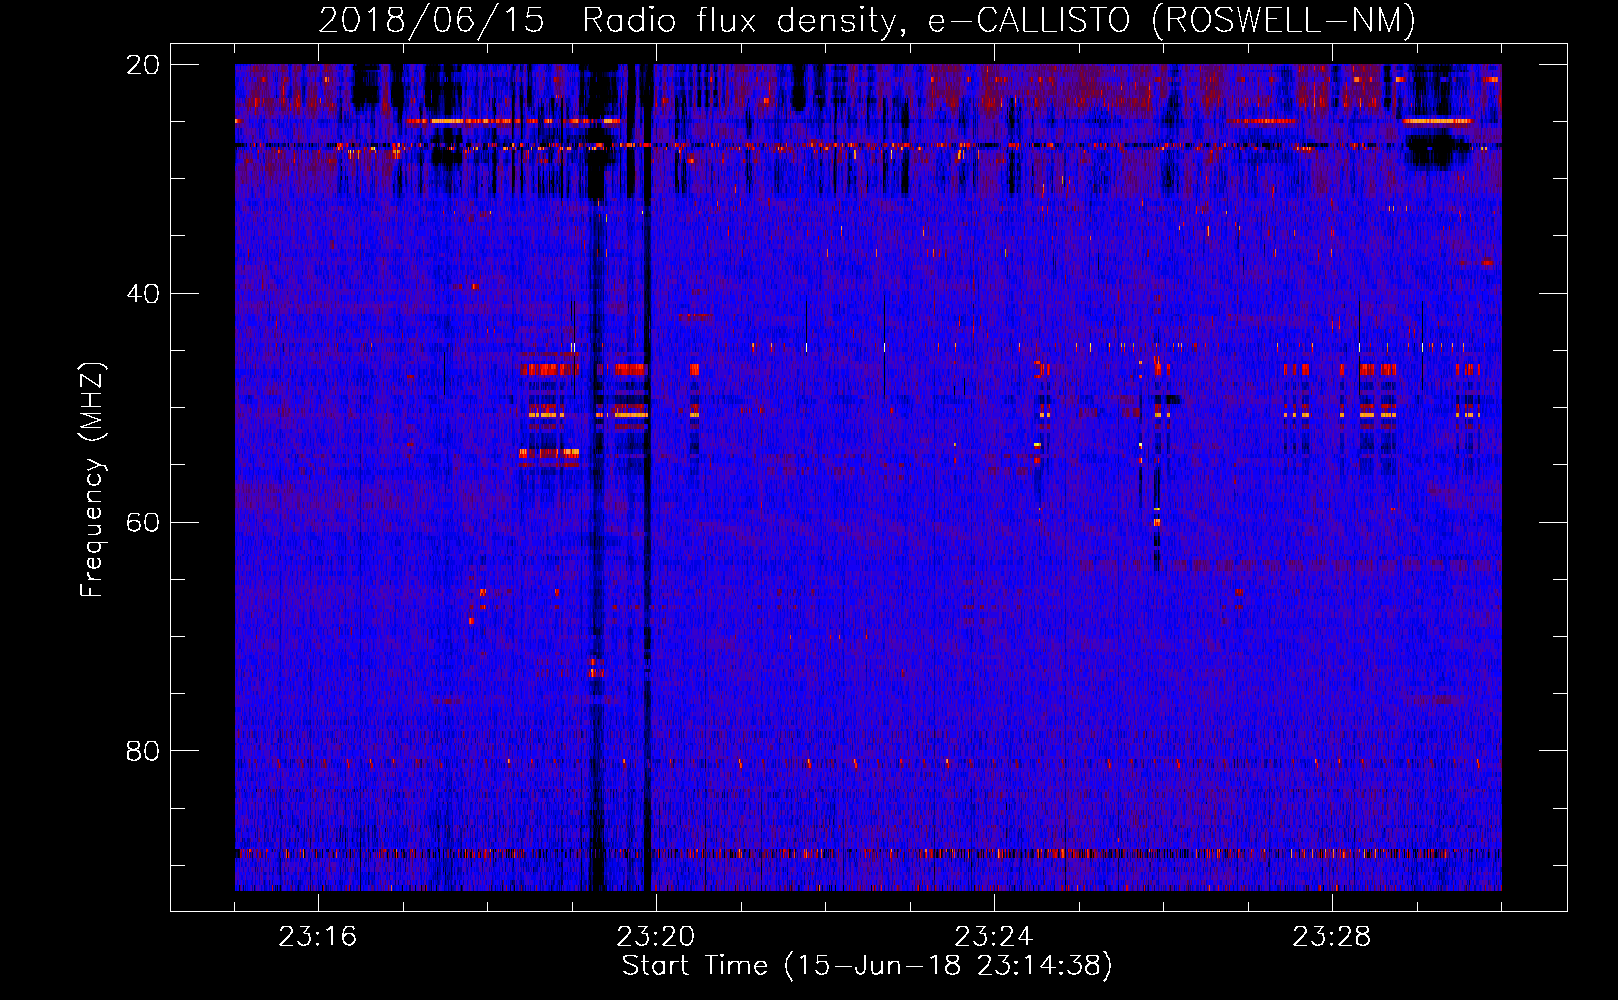Click the bright burst near 23:26 at 60 MHz
The height and width of the screenshot is (1000, 1618).
click(1157, 520)
